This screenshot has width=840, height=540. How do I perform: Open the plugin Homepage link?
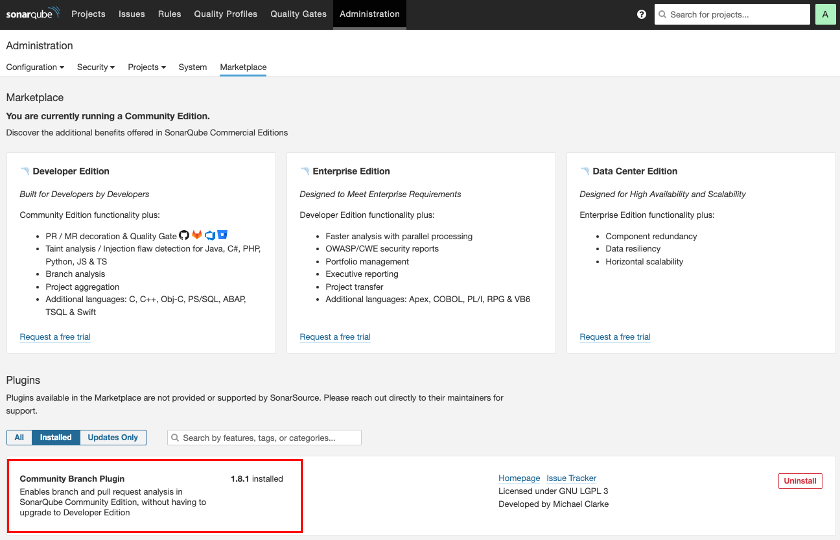coord(519,478)
